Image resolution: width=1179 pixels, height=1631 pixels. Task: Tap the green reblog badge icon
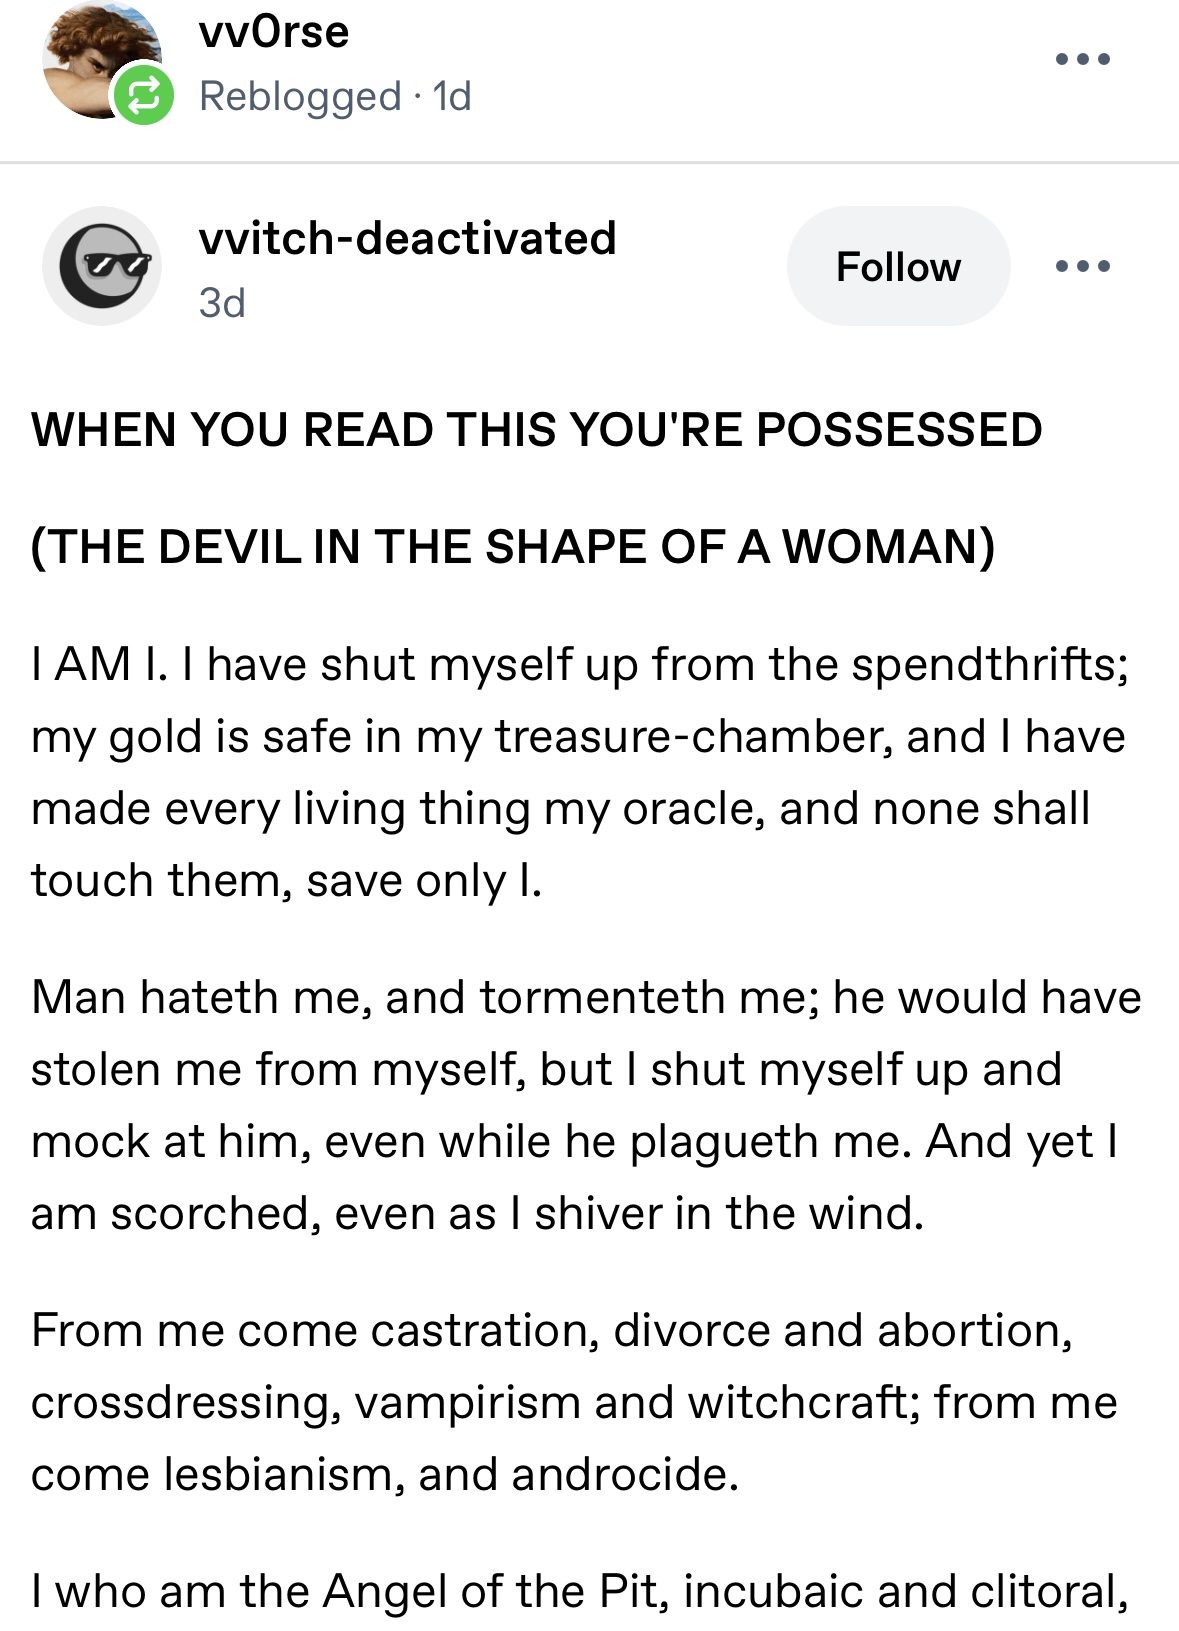143,96
